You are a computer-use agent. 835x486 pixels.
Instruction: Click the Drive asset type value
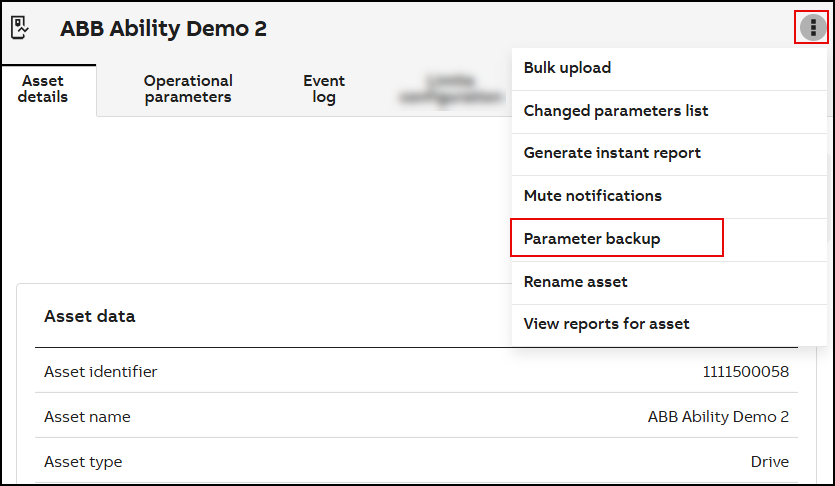769,462
